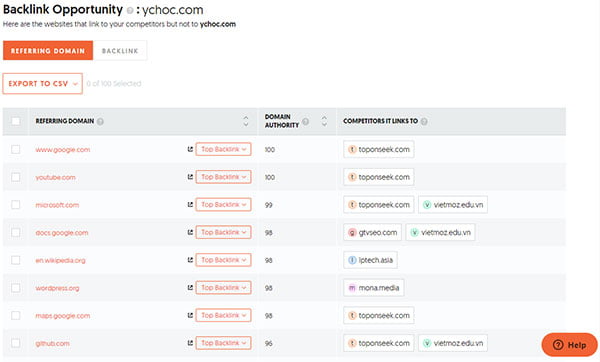
Task: Check the youtube.com row checkbox
Action: pos(16,177)
